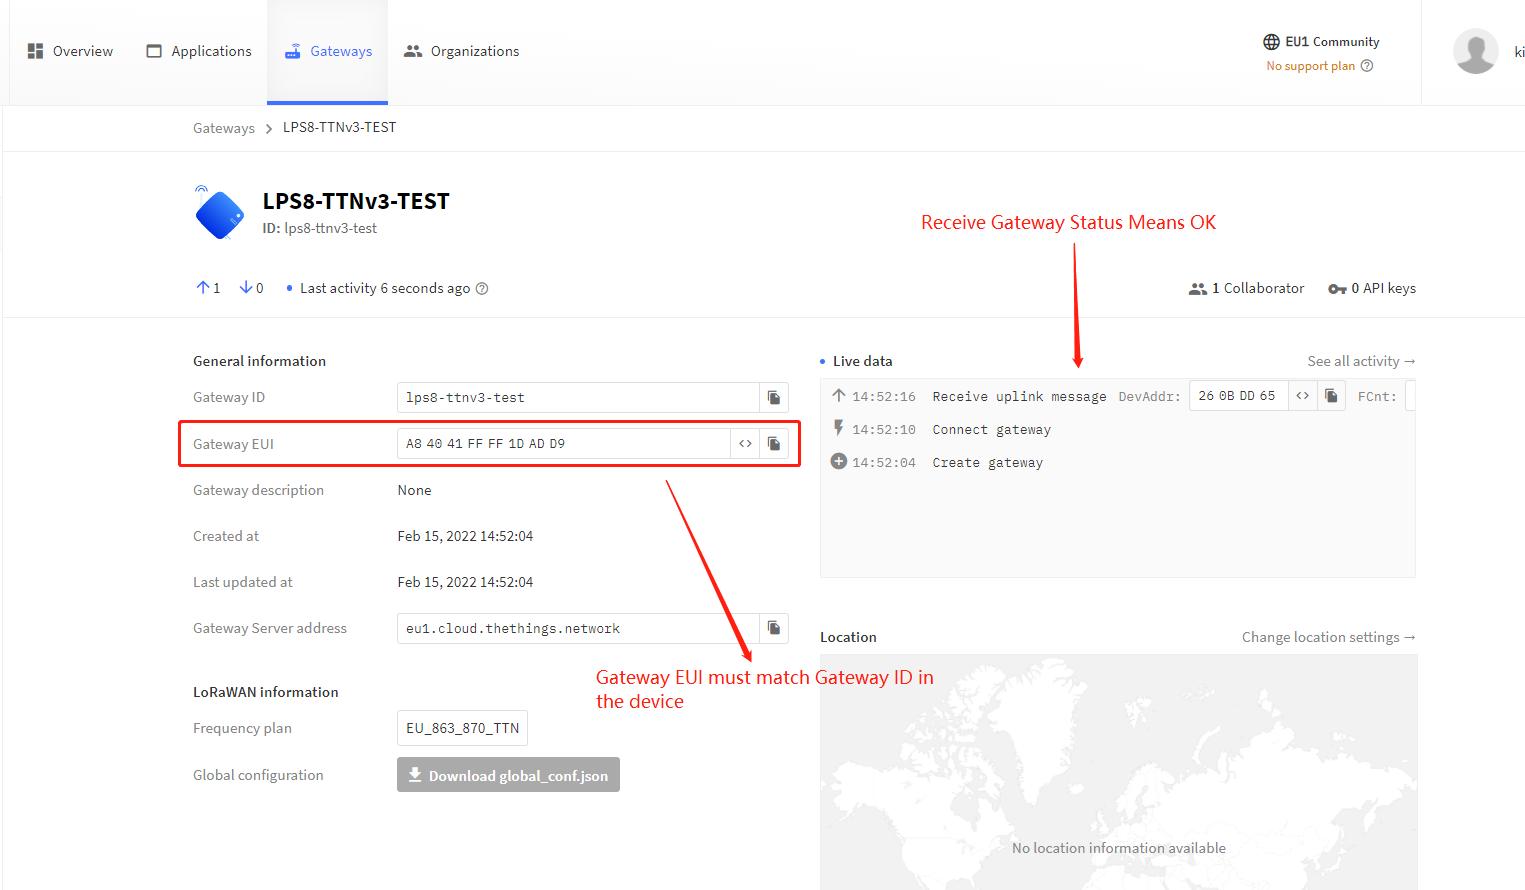View the 1 Collaborator list
The height and width of the screenshot is (890, 1525).
click(1246, 288)
